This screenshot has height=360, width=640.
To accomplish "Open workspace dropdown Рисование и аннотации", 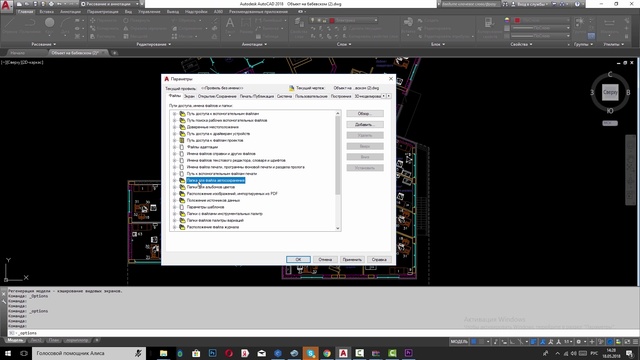I will 109,4.
